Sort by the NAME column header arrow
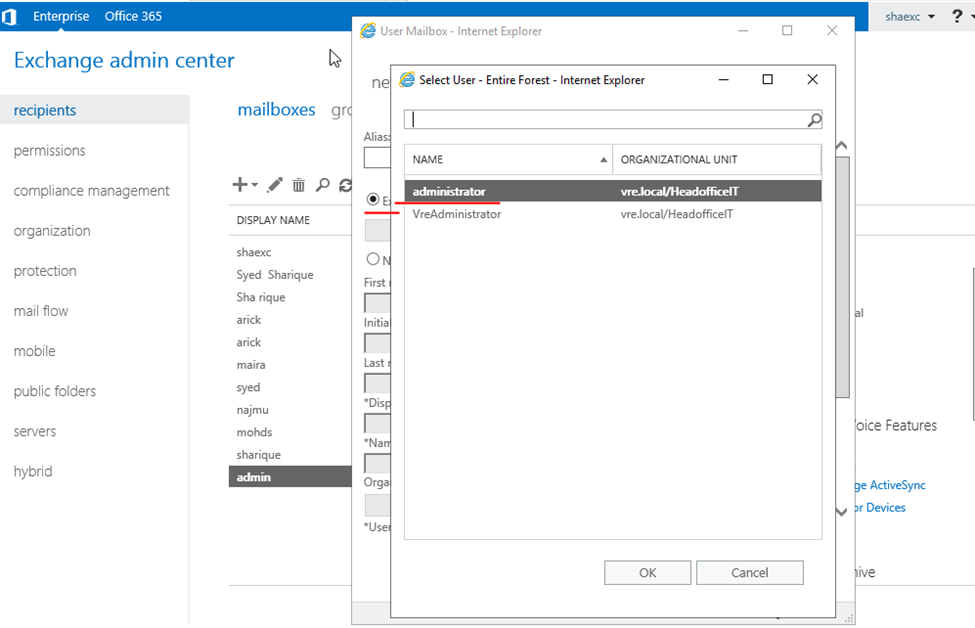975x628 pixels. click(603, 160)
